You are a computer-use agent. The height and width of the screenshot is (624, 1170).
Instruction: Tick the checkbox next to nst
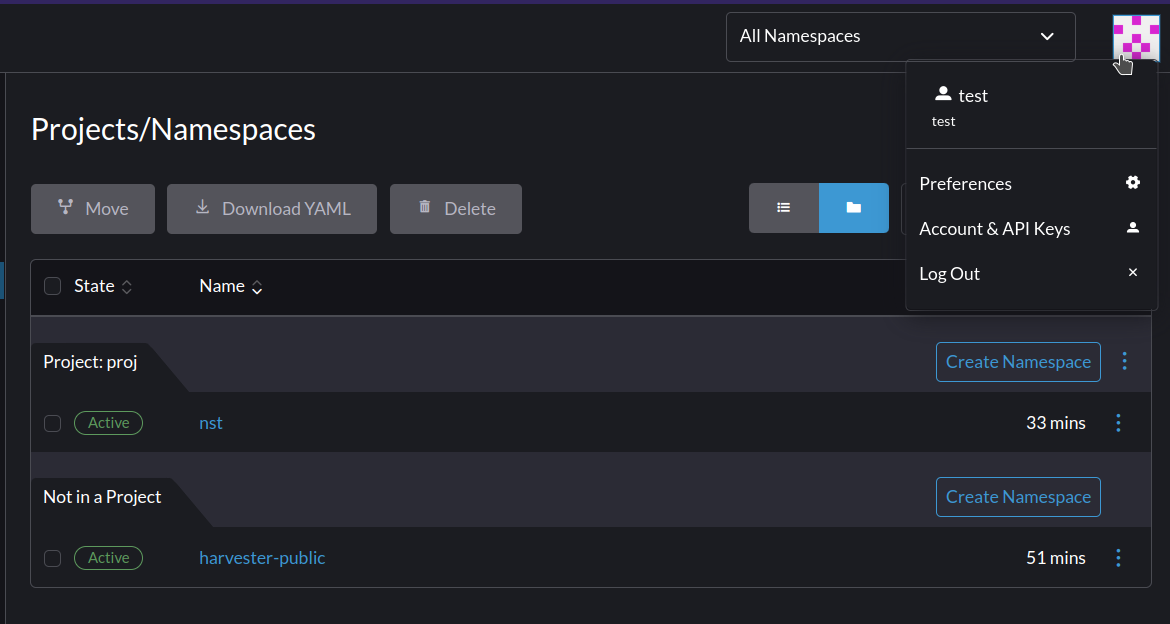coord(52,423)
